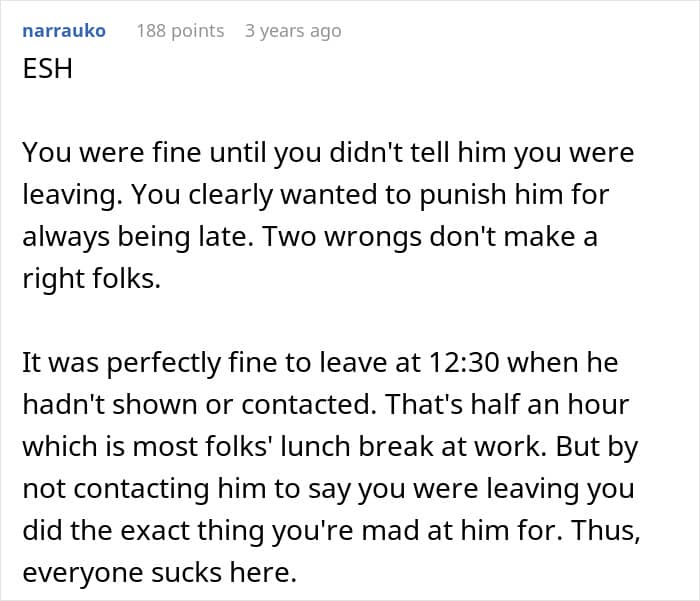
Task: Click the word "Thus," in the comment
Action: [606, 530]
